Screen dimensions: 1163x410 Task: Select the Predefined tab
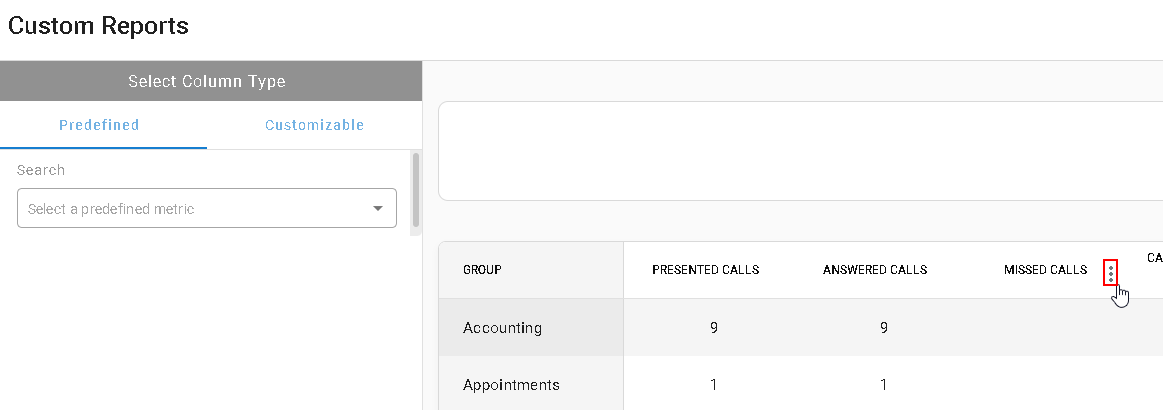point(99,125)
